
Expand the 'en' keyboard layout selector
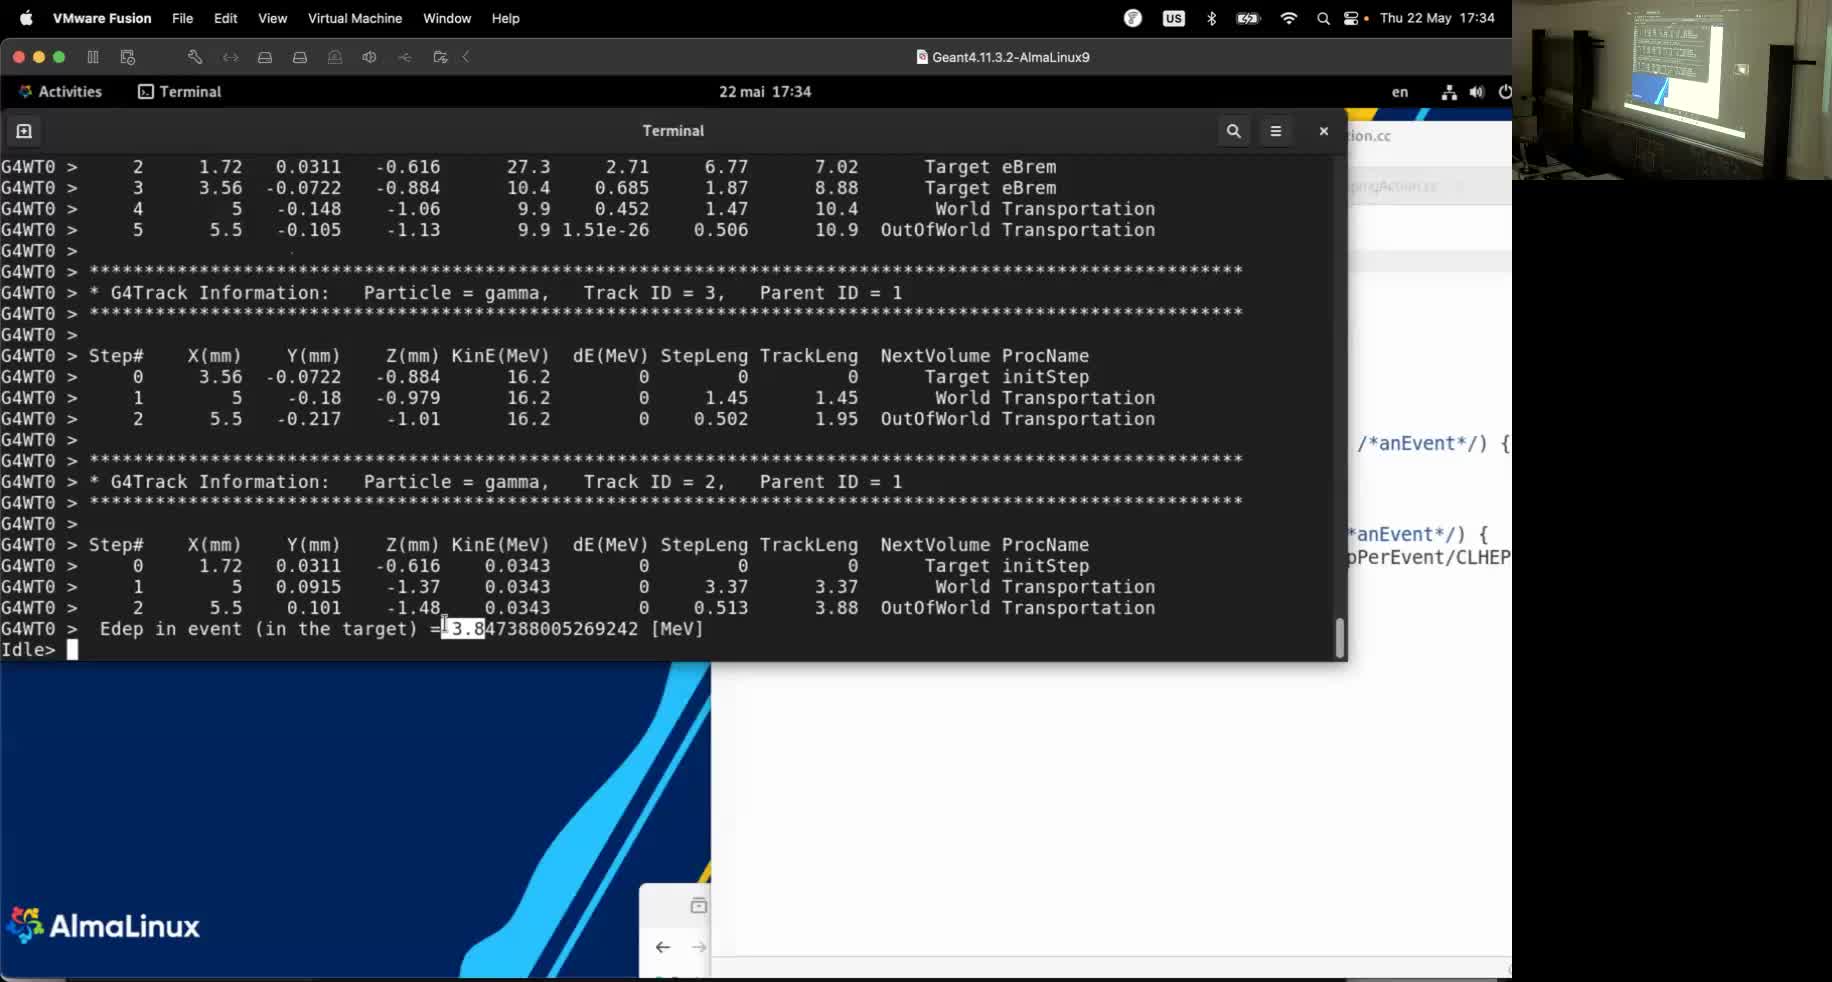[x=1399, y=92]
